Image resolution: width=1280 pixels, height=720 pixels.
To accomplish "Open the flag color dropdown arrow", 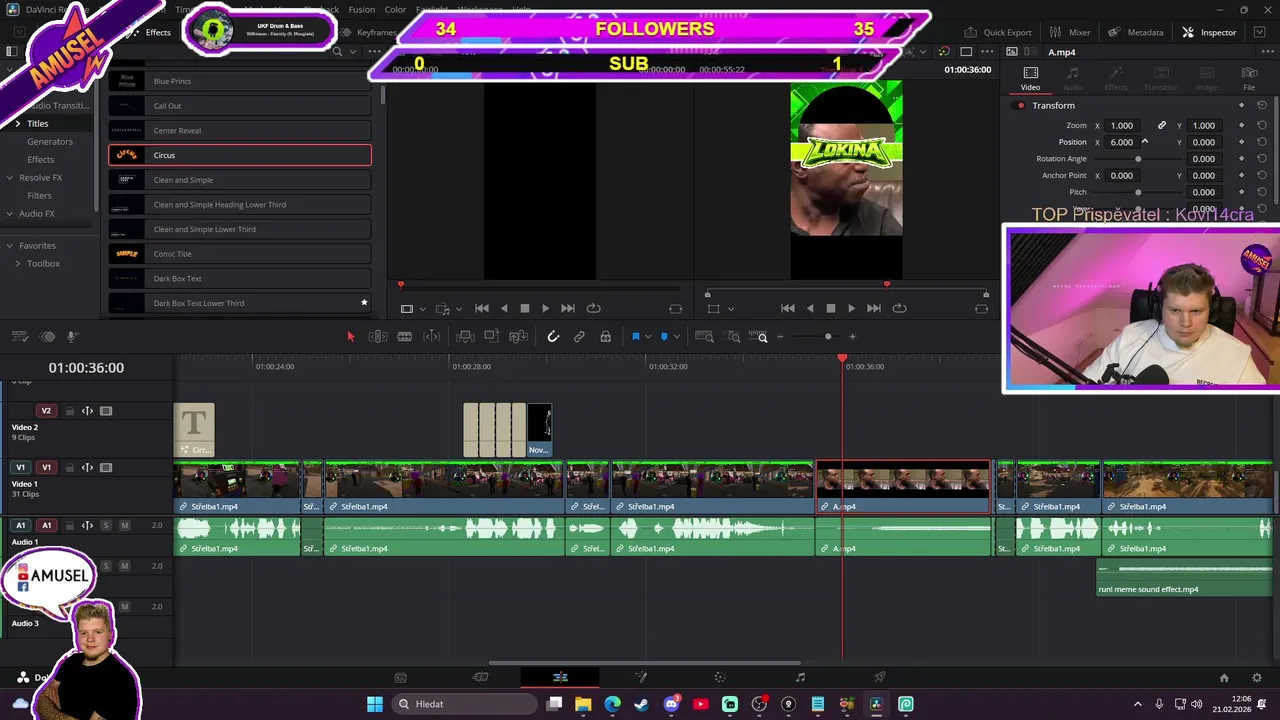I will tap(648, 337).
